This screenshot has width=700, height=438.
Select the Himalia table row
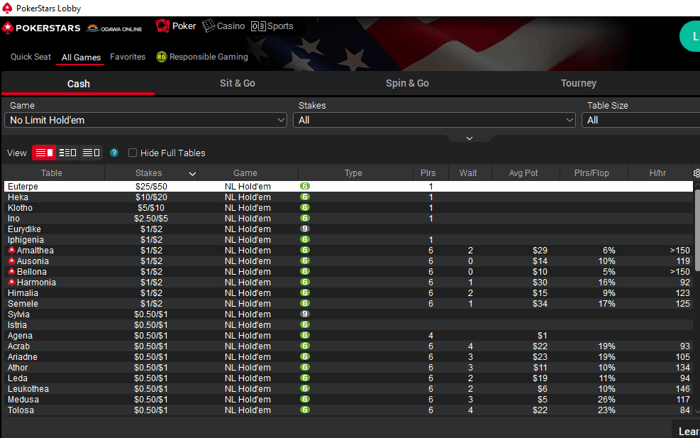click(x=348, y=293)
